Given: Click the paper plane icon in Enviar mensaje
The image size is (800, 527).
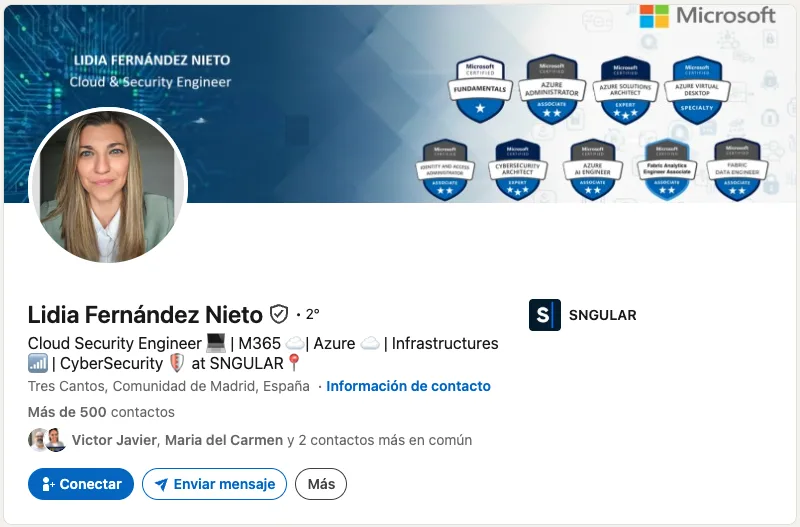Looking at the screenshot, I should pyautogui.click(x=161, y=484).
